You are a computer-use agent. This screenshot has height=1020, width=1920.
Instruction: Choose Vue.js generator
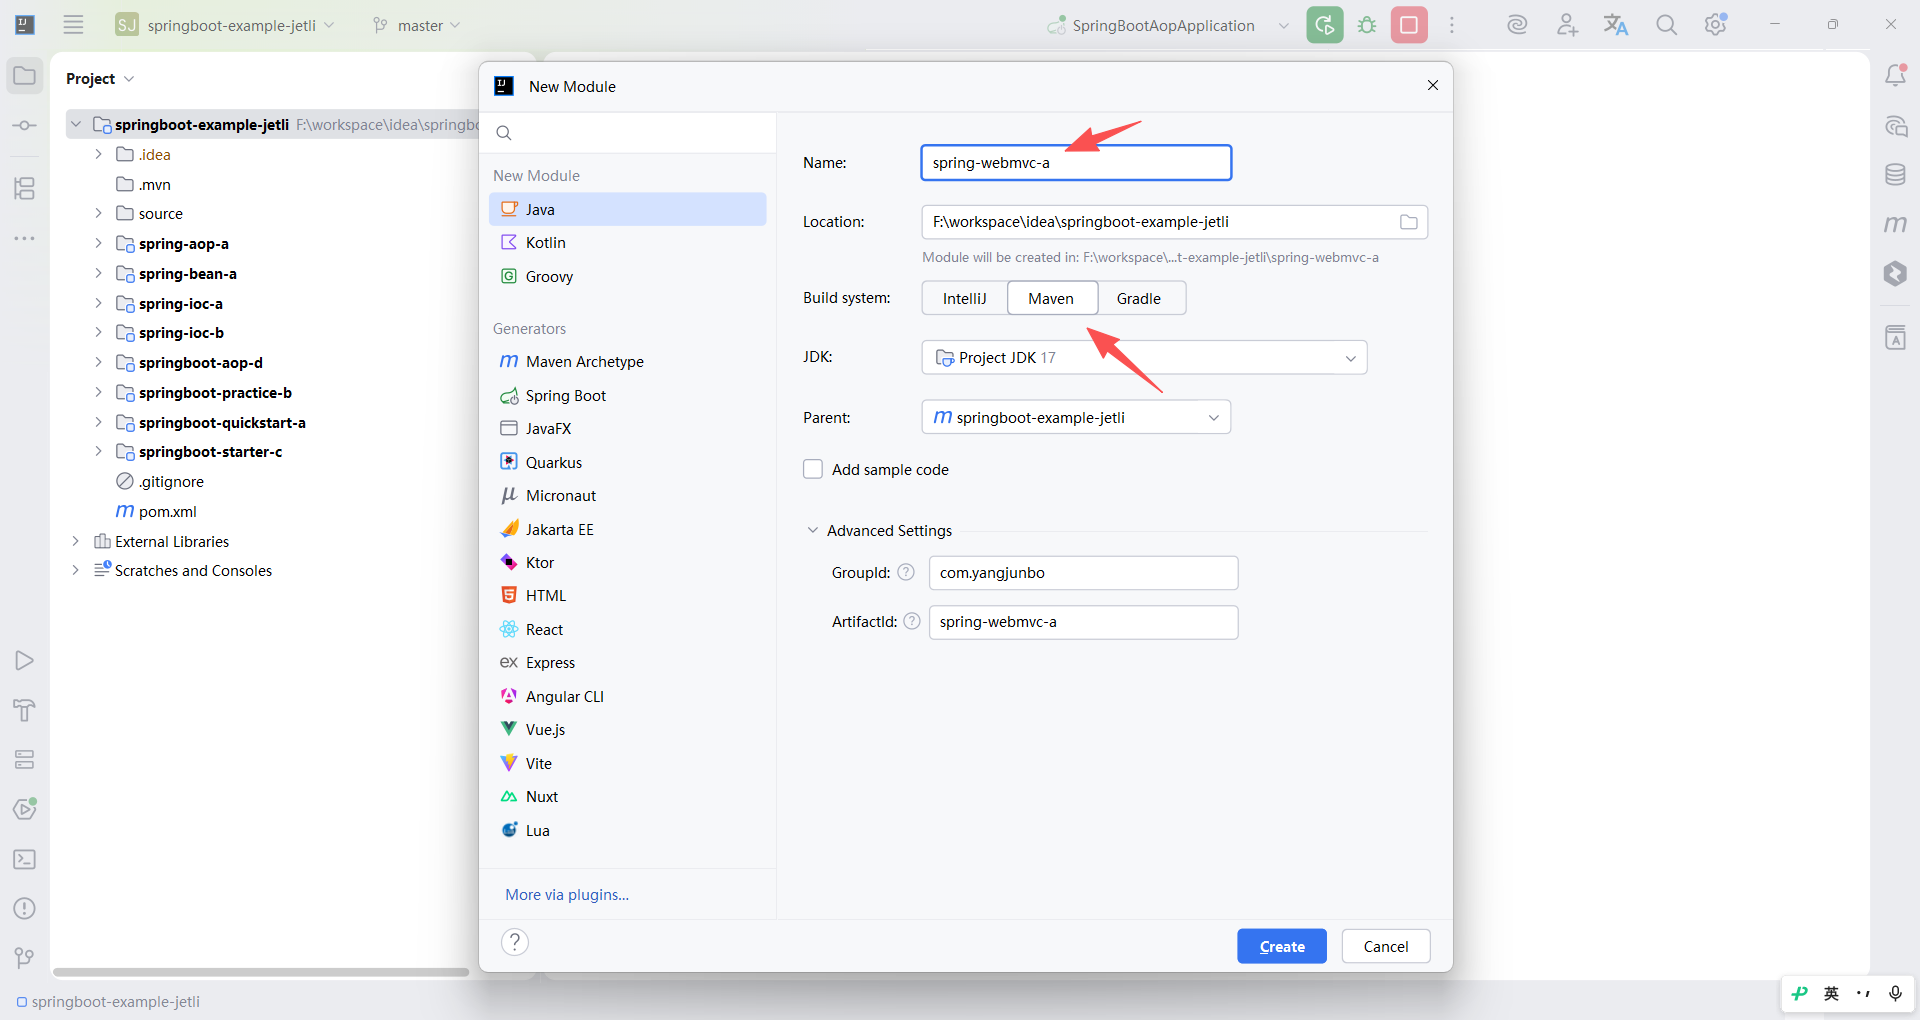(628, 729)
